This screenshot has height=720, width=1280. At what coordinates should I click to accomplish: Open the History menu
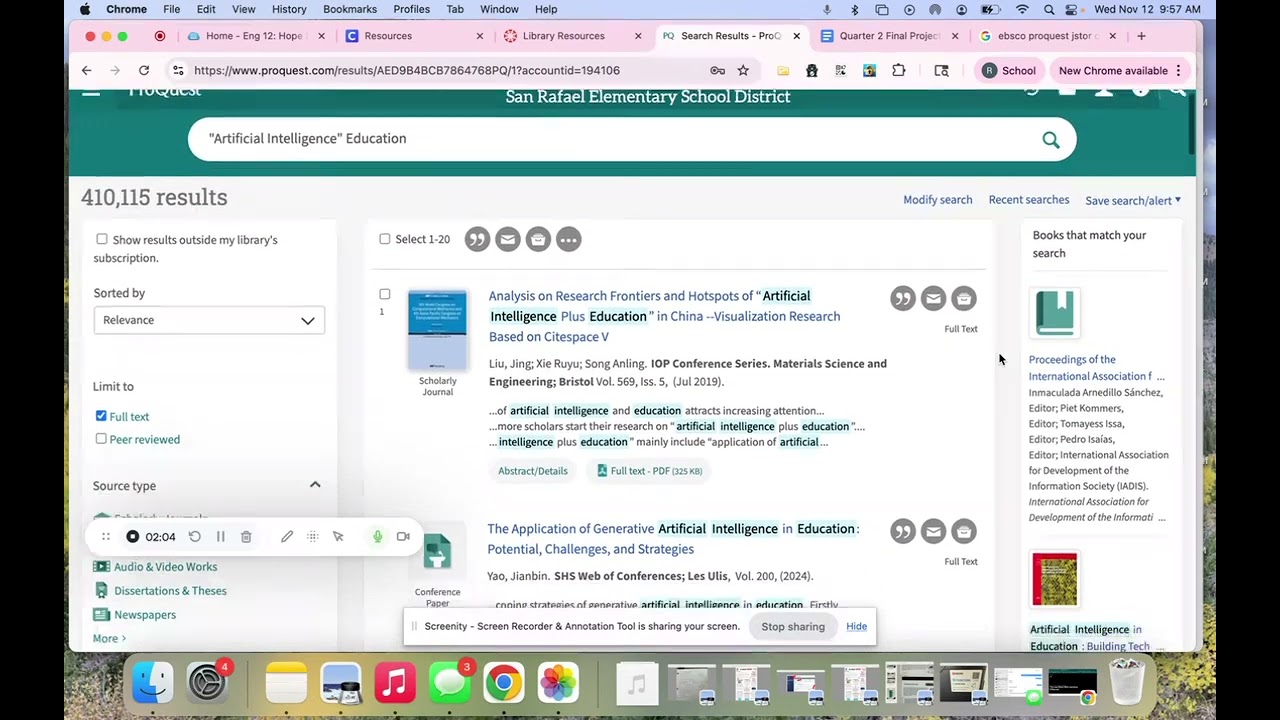point(289,9)
